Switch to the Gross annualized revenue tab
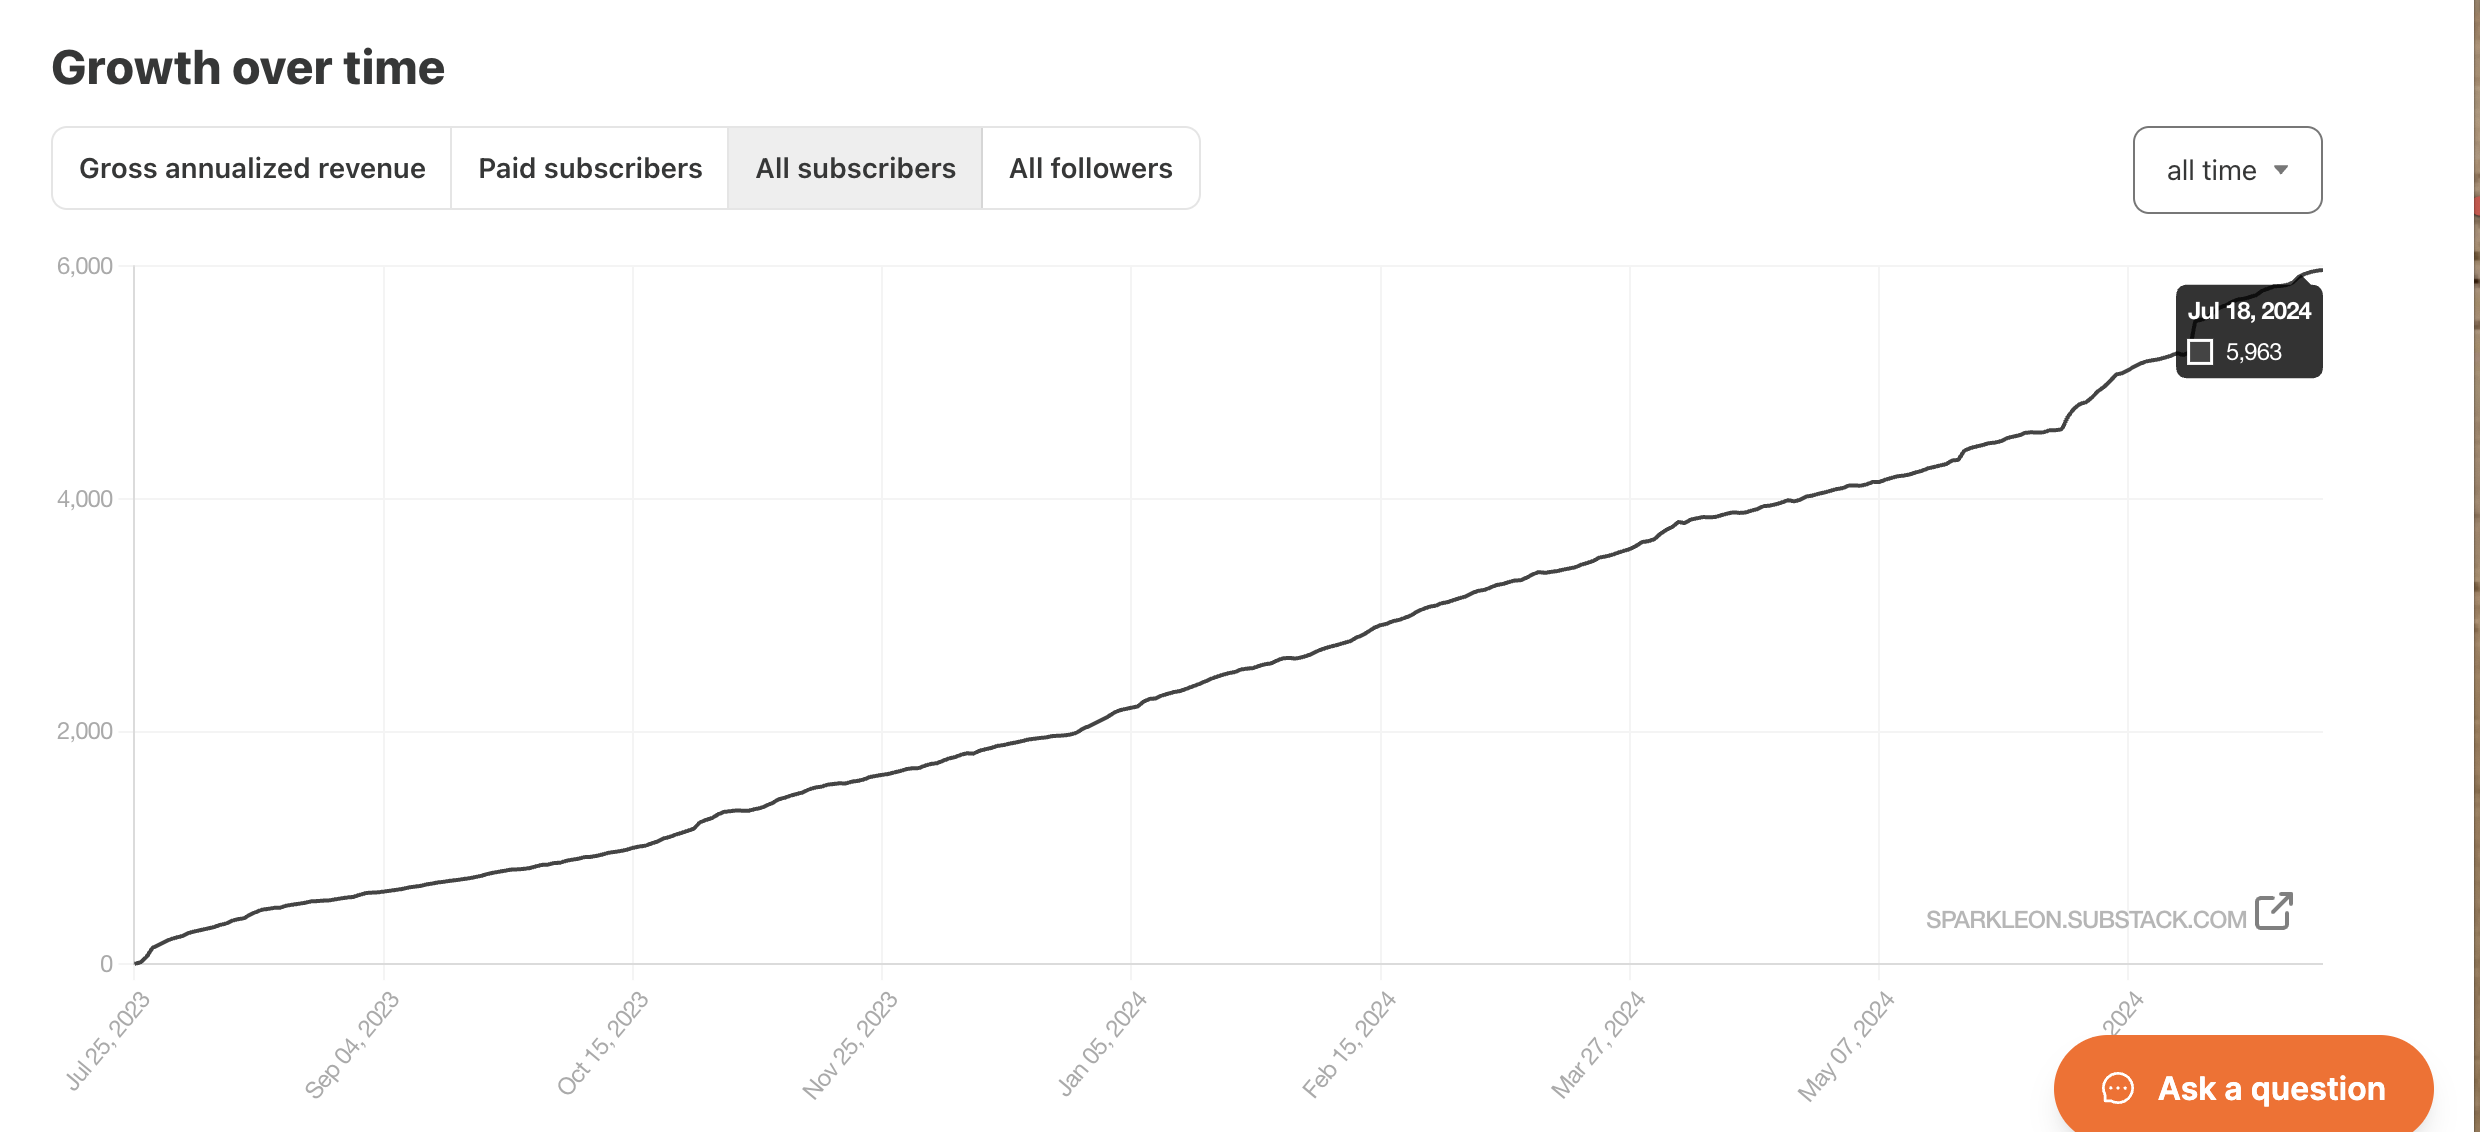Image resolution: width=2480 pixels, height=1132 pixels. pyautogui.click(x=252, y=169)
